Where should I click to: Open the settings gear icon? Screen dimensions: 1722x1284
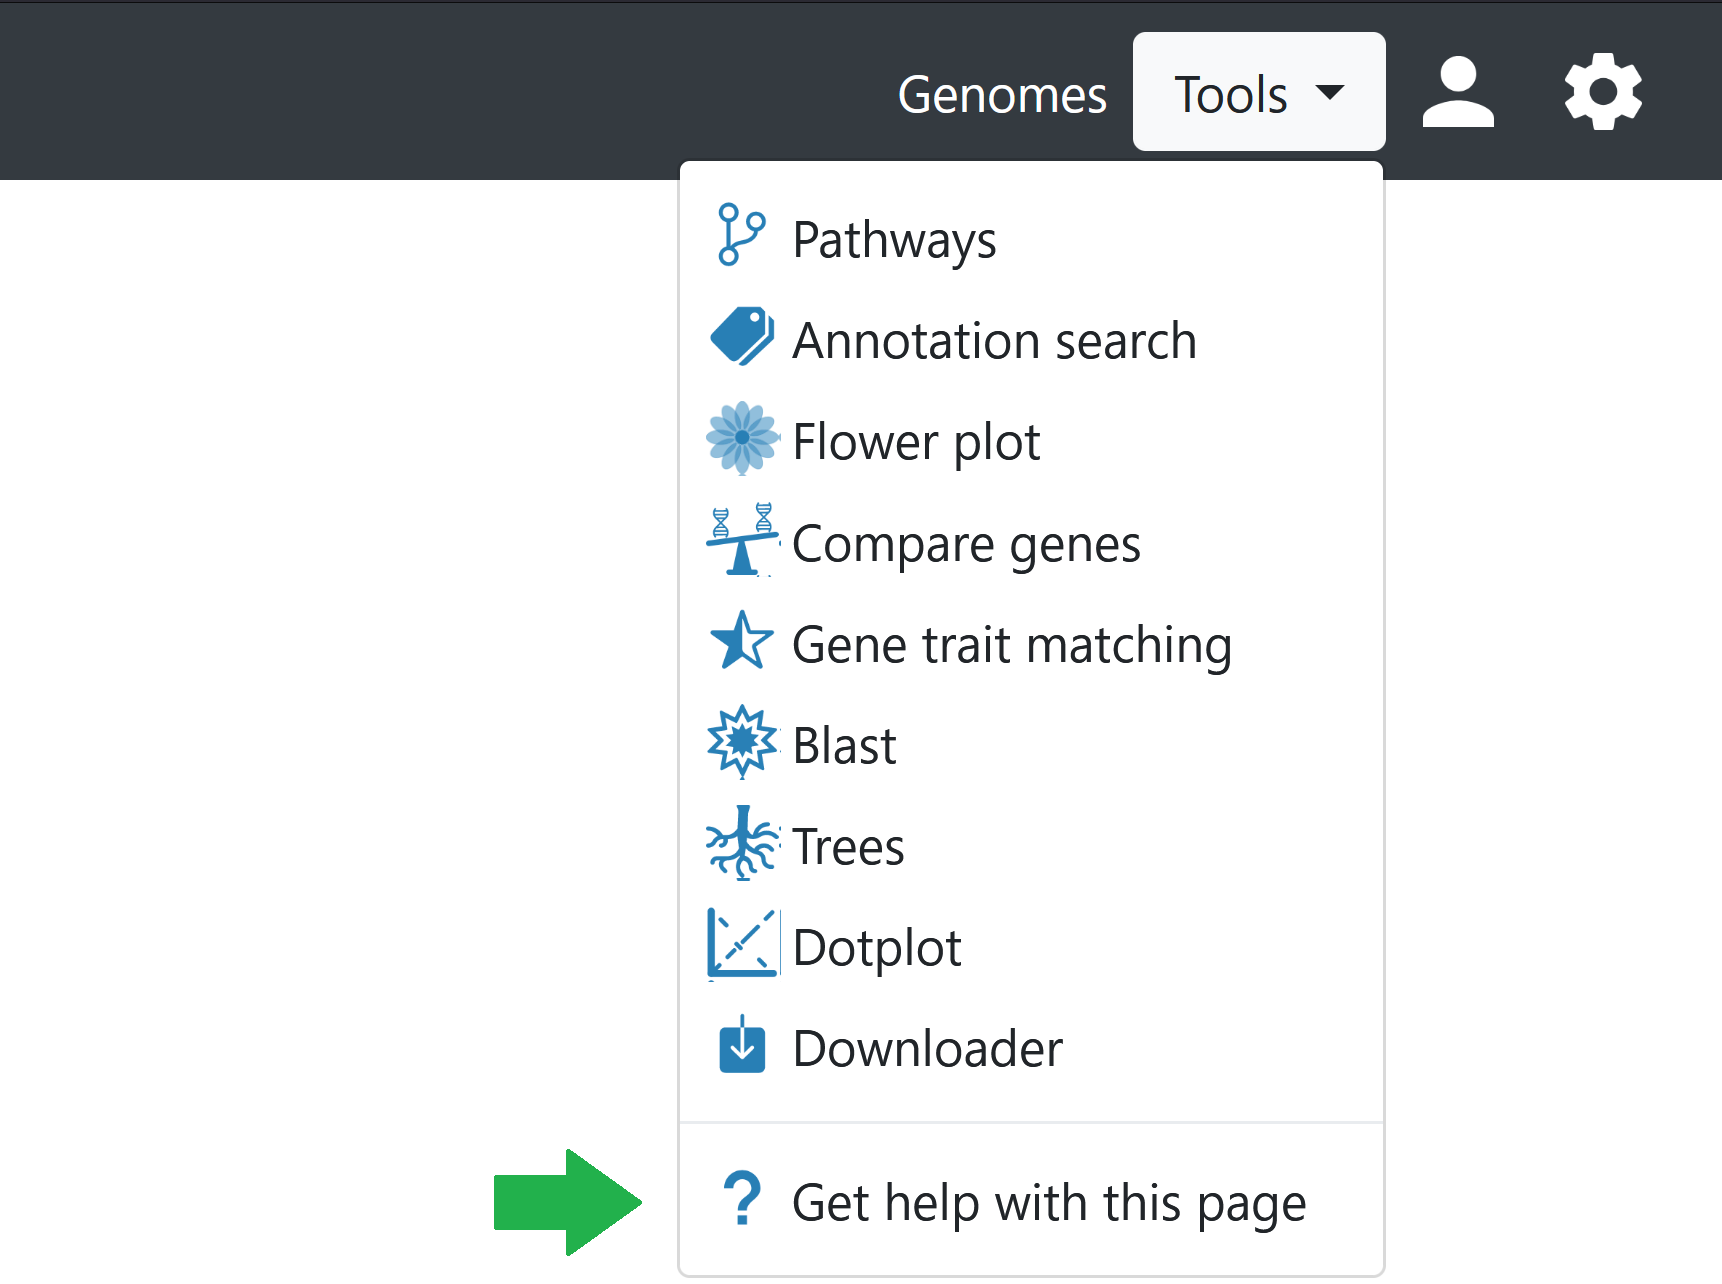(1601, 92)
